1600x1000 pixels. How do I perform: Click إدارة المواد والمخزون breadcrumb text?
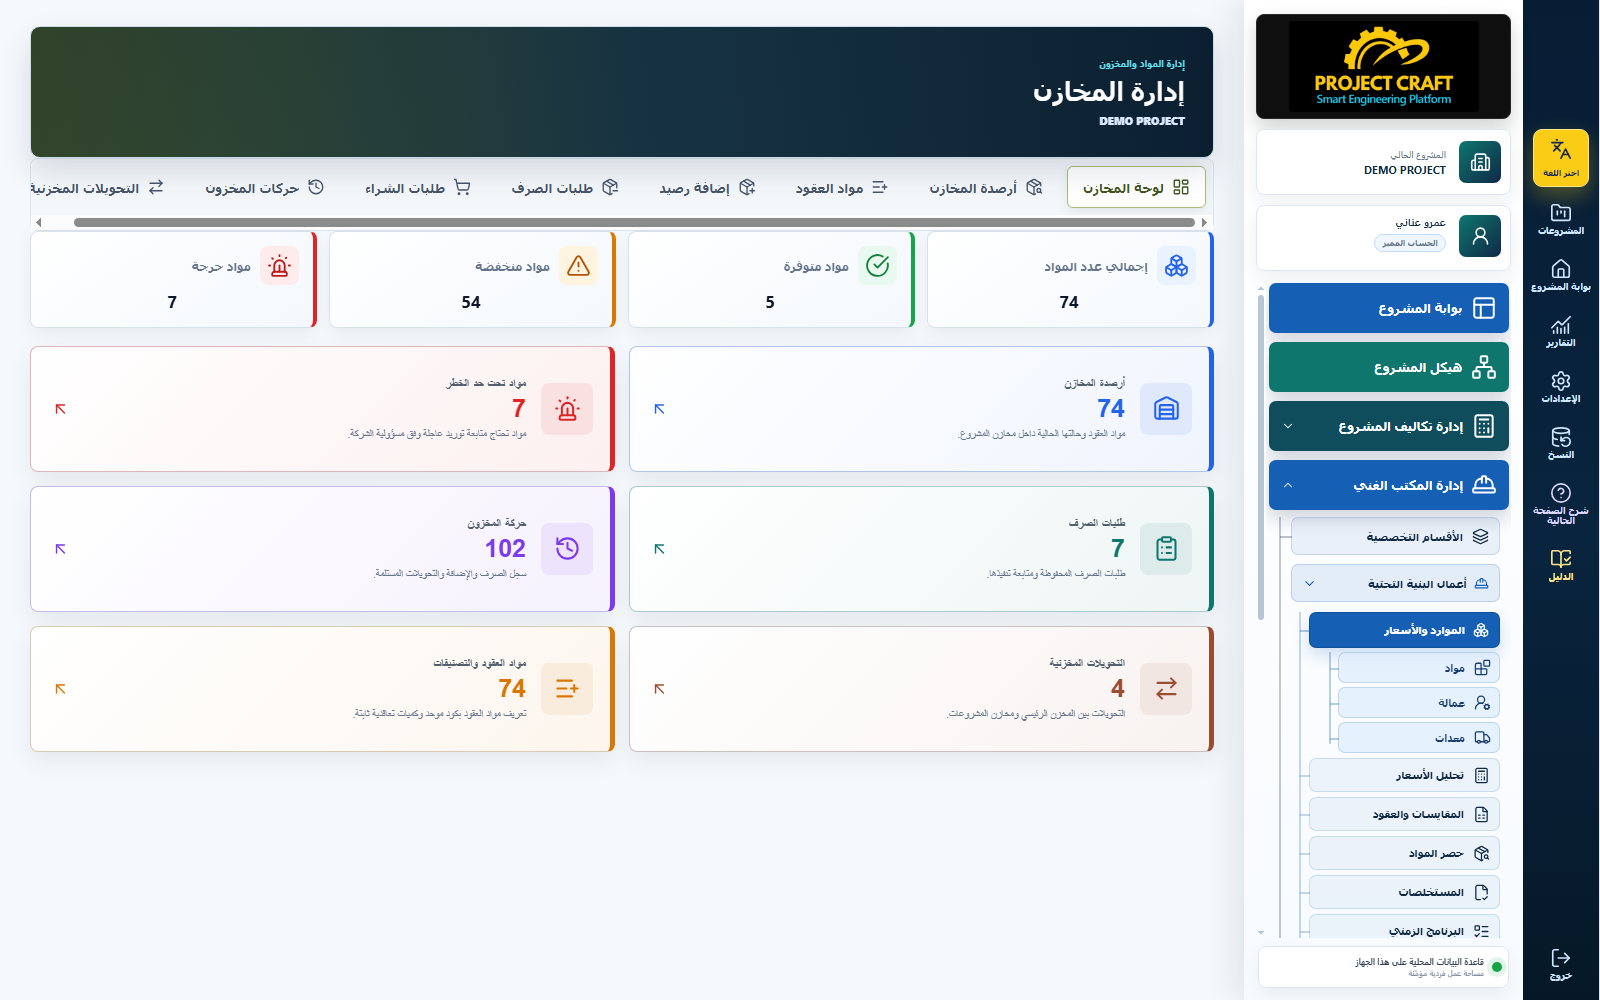coord(1142,64)
